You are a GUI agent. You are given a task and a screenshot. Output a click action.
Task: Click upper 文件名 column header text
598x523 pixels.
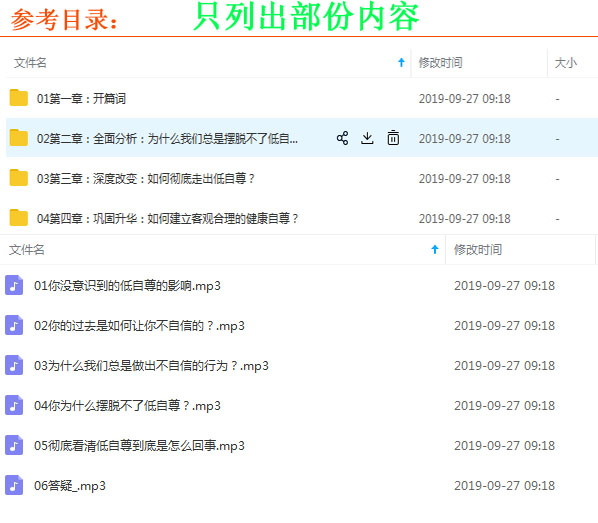(x=30, y=63)
